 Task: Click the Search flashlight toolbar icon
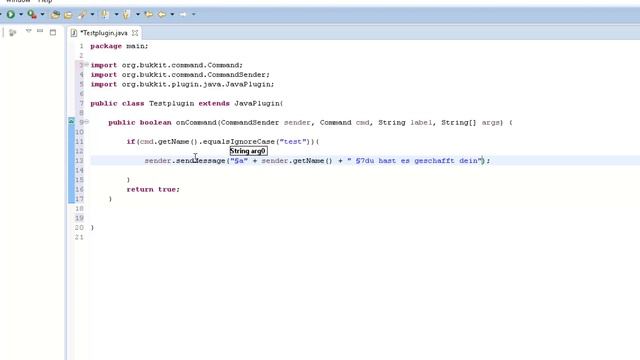[x=82, y=14]
